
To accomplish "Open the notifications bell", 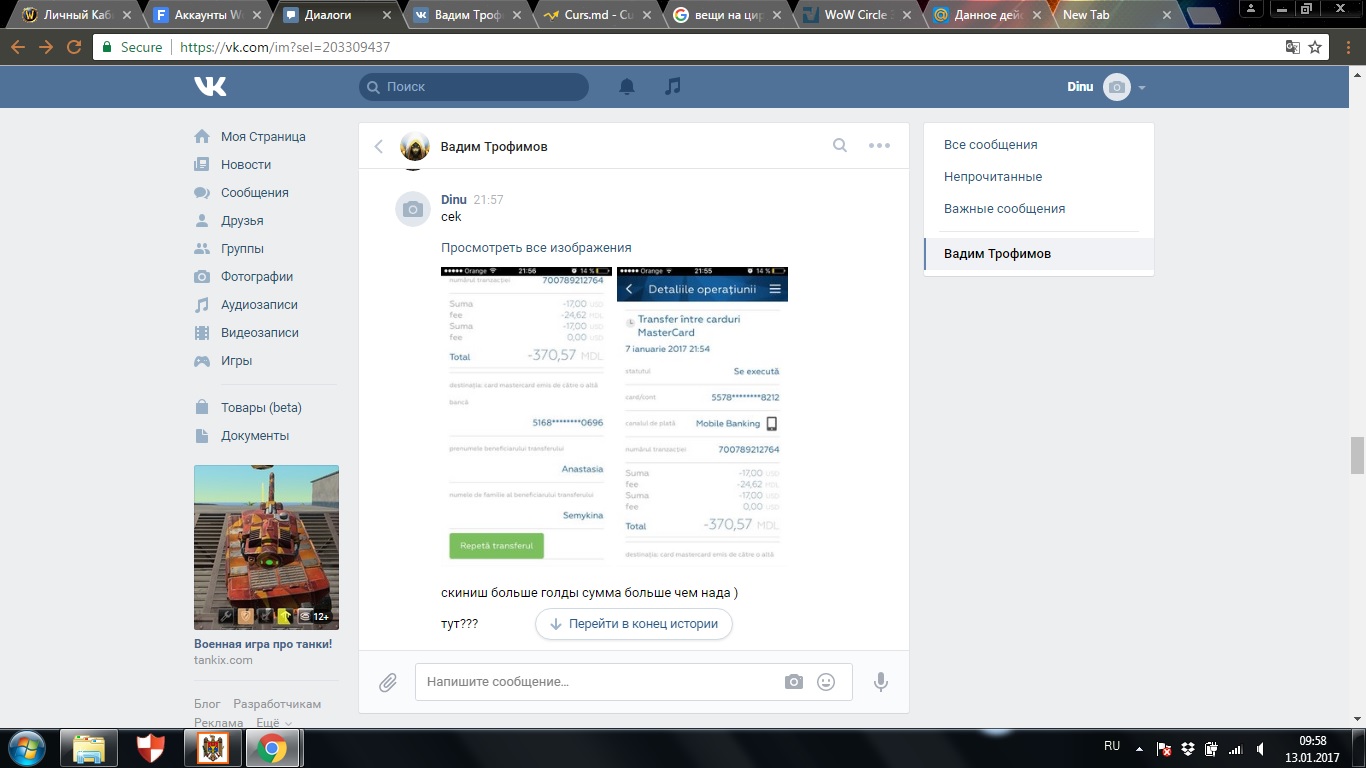I will coord(627,87).
